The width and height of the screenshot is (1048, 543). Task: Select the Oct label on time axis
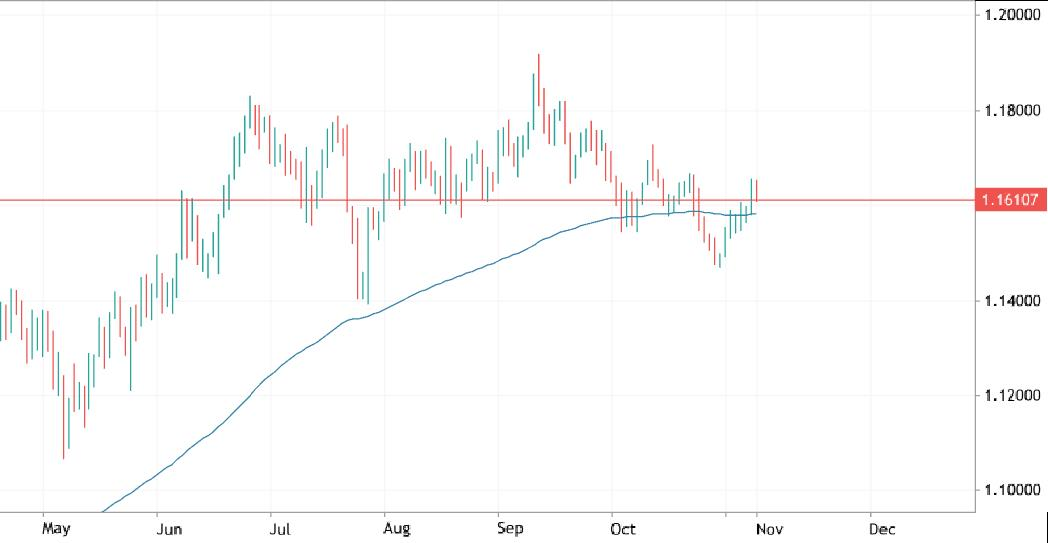pyautogui.click(x=623, y=527)
